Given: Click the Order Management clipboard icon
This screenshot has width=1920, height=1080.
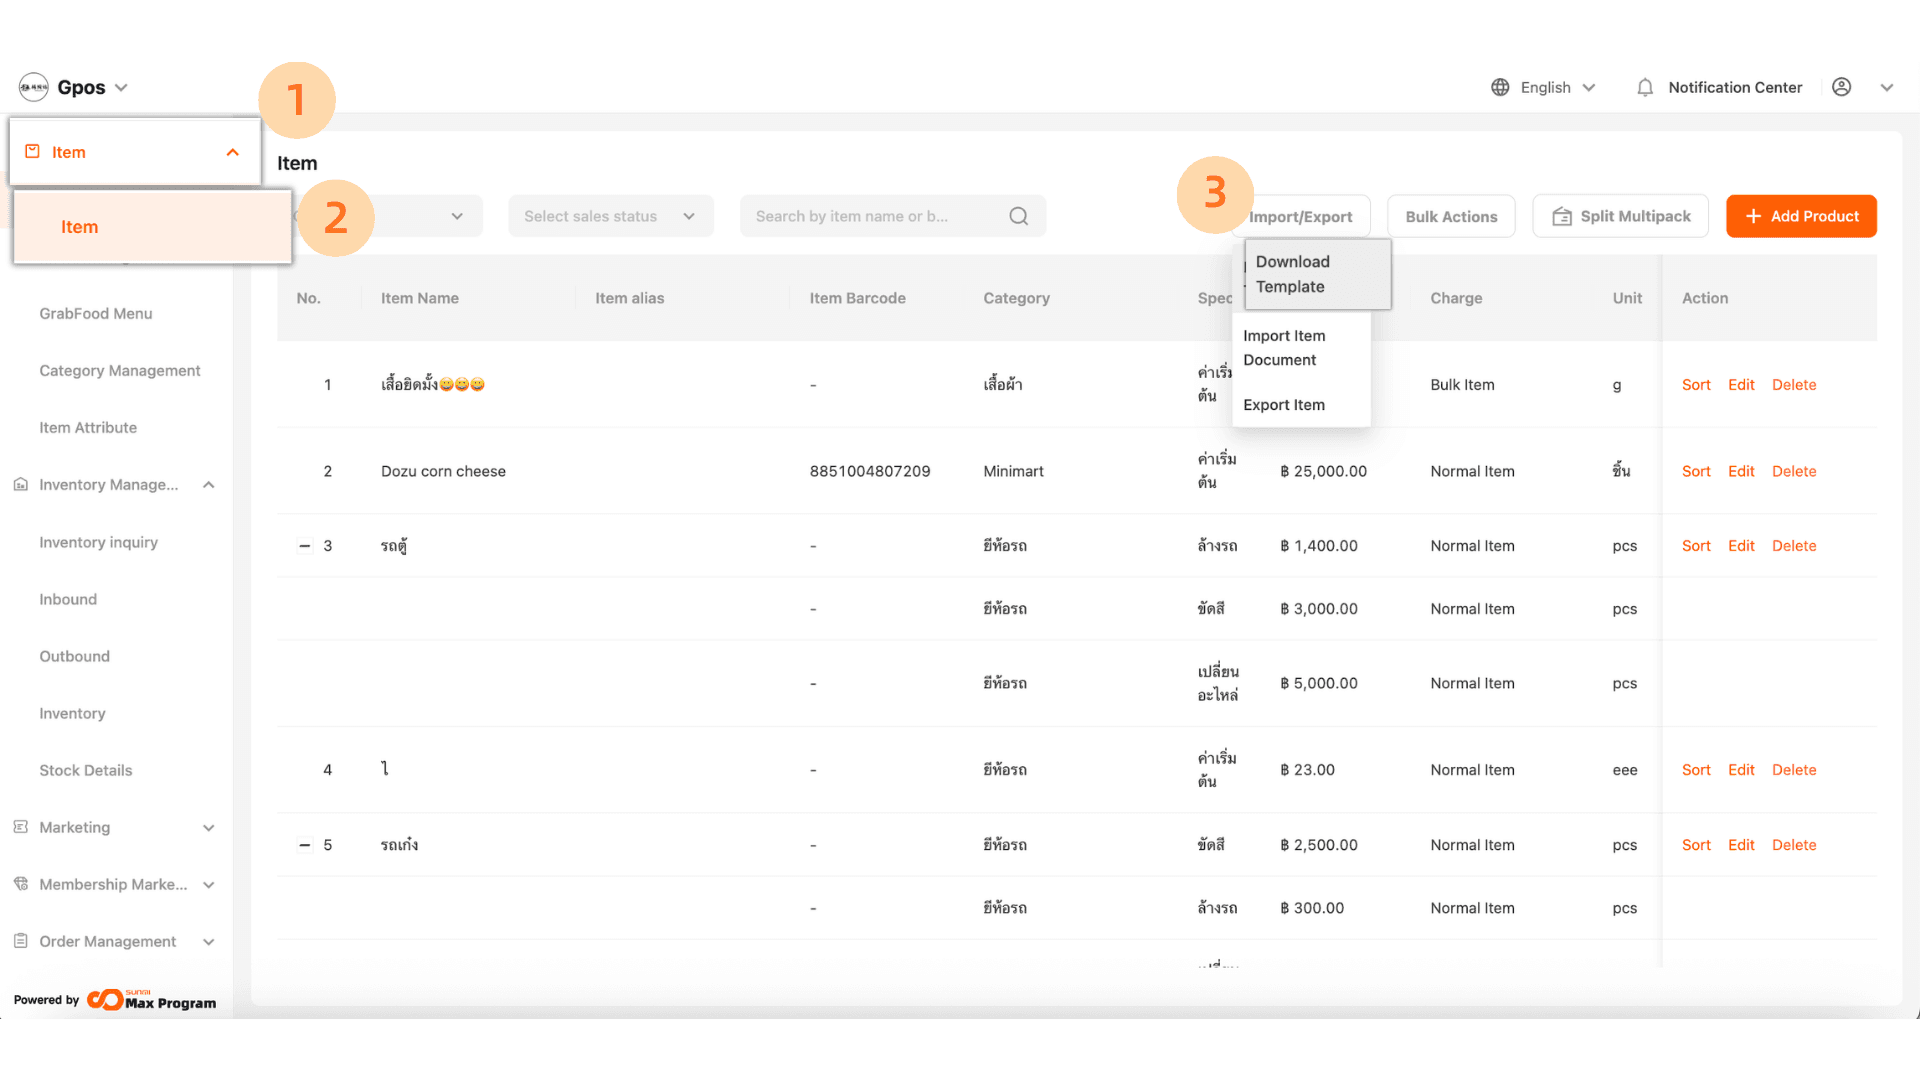Looking at the screenshot, I should click(x=21, y=942).
